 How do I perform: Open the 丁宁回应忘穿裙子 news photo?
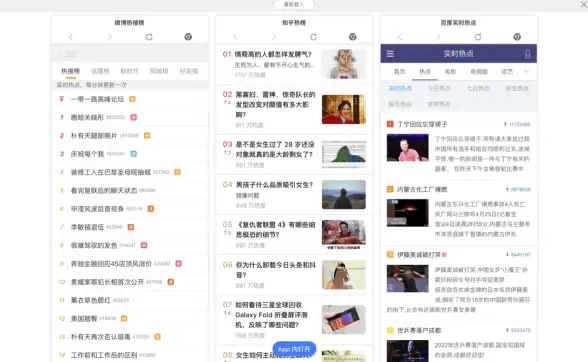(x=408, y=148)
